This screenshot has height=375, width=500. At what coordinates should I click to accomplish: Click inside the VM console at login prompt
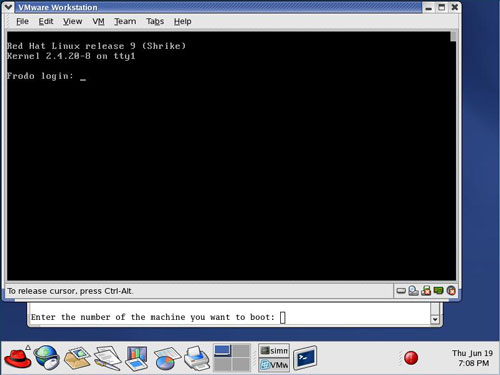83,77
